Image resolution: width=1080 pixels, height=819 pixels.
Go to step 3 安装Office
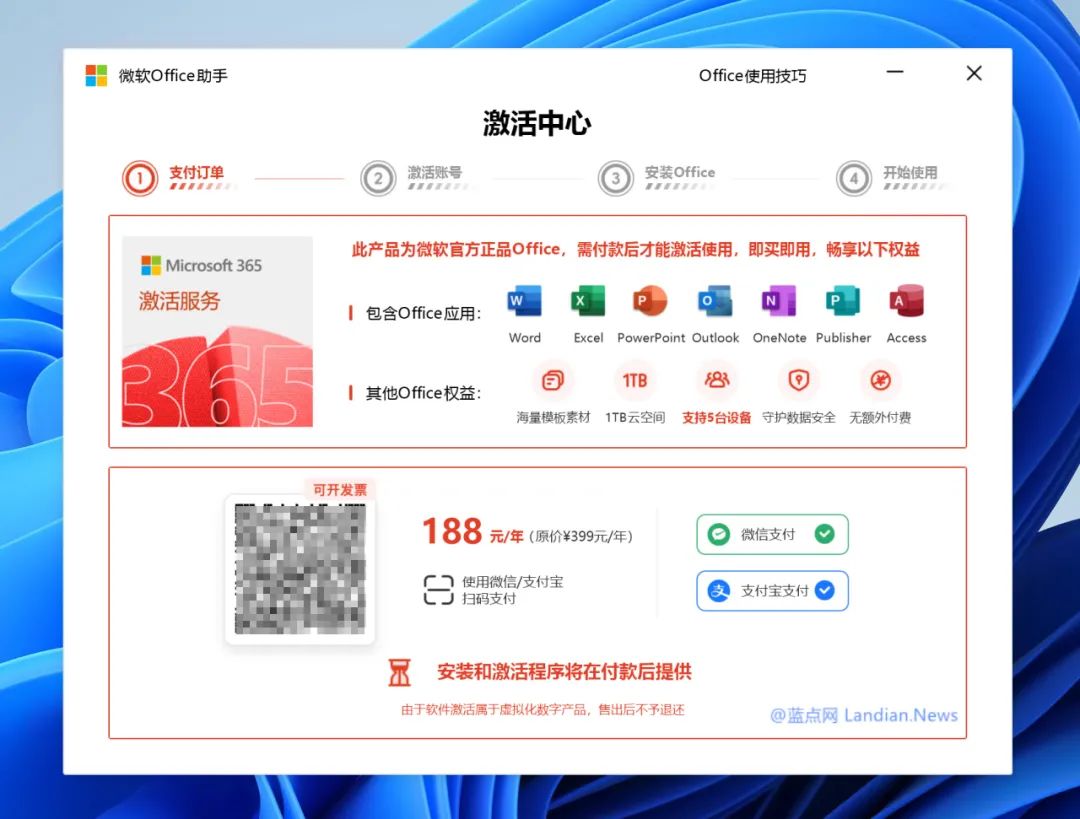coord(658,178)
